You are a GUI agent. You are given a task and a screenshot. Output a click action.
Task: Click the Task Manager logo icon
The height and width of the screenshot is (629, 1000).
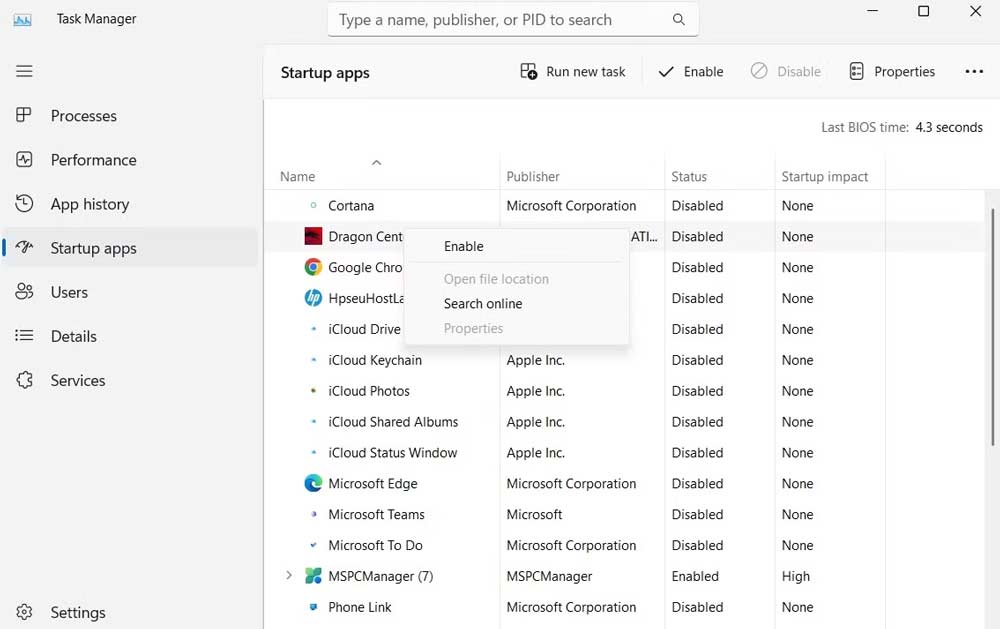[x=22, y=18]
